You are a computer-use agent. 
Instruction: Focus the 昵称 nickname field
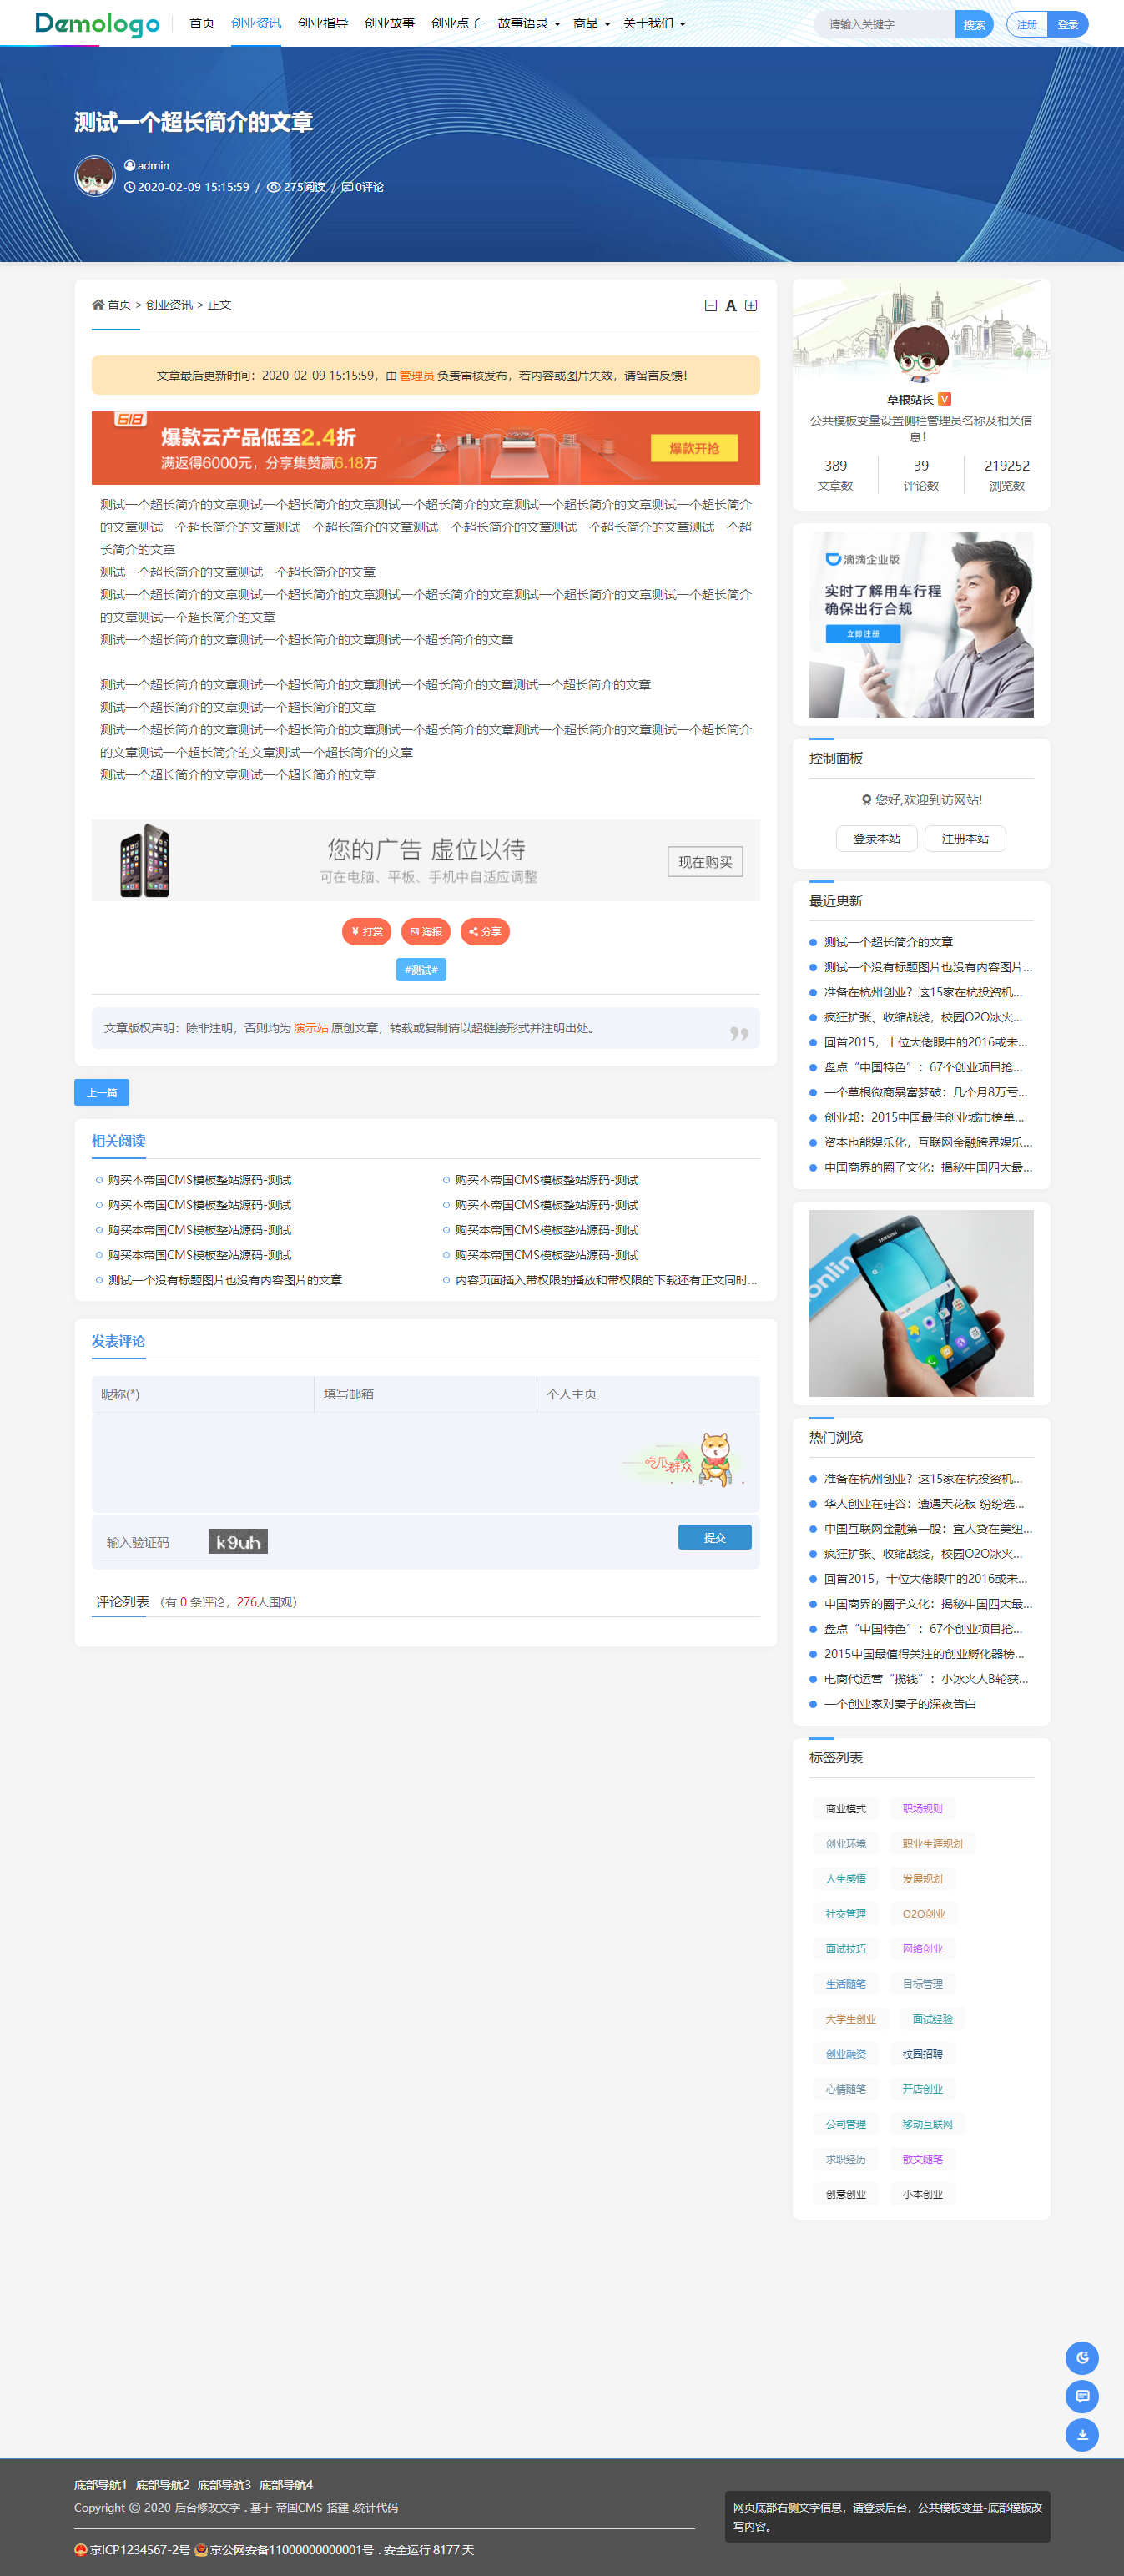[203, 1393]
